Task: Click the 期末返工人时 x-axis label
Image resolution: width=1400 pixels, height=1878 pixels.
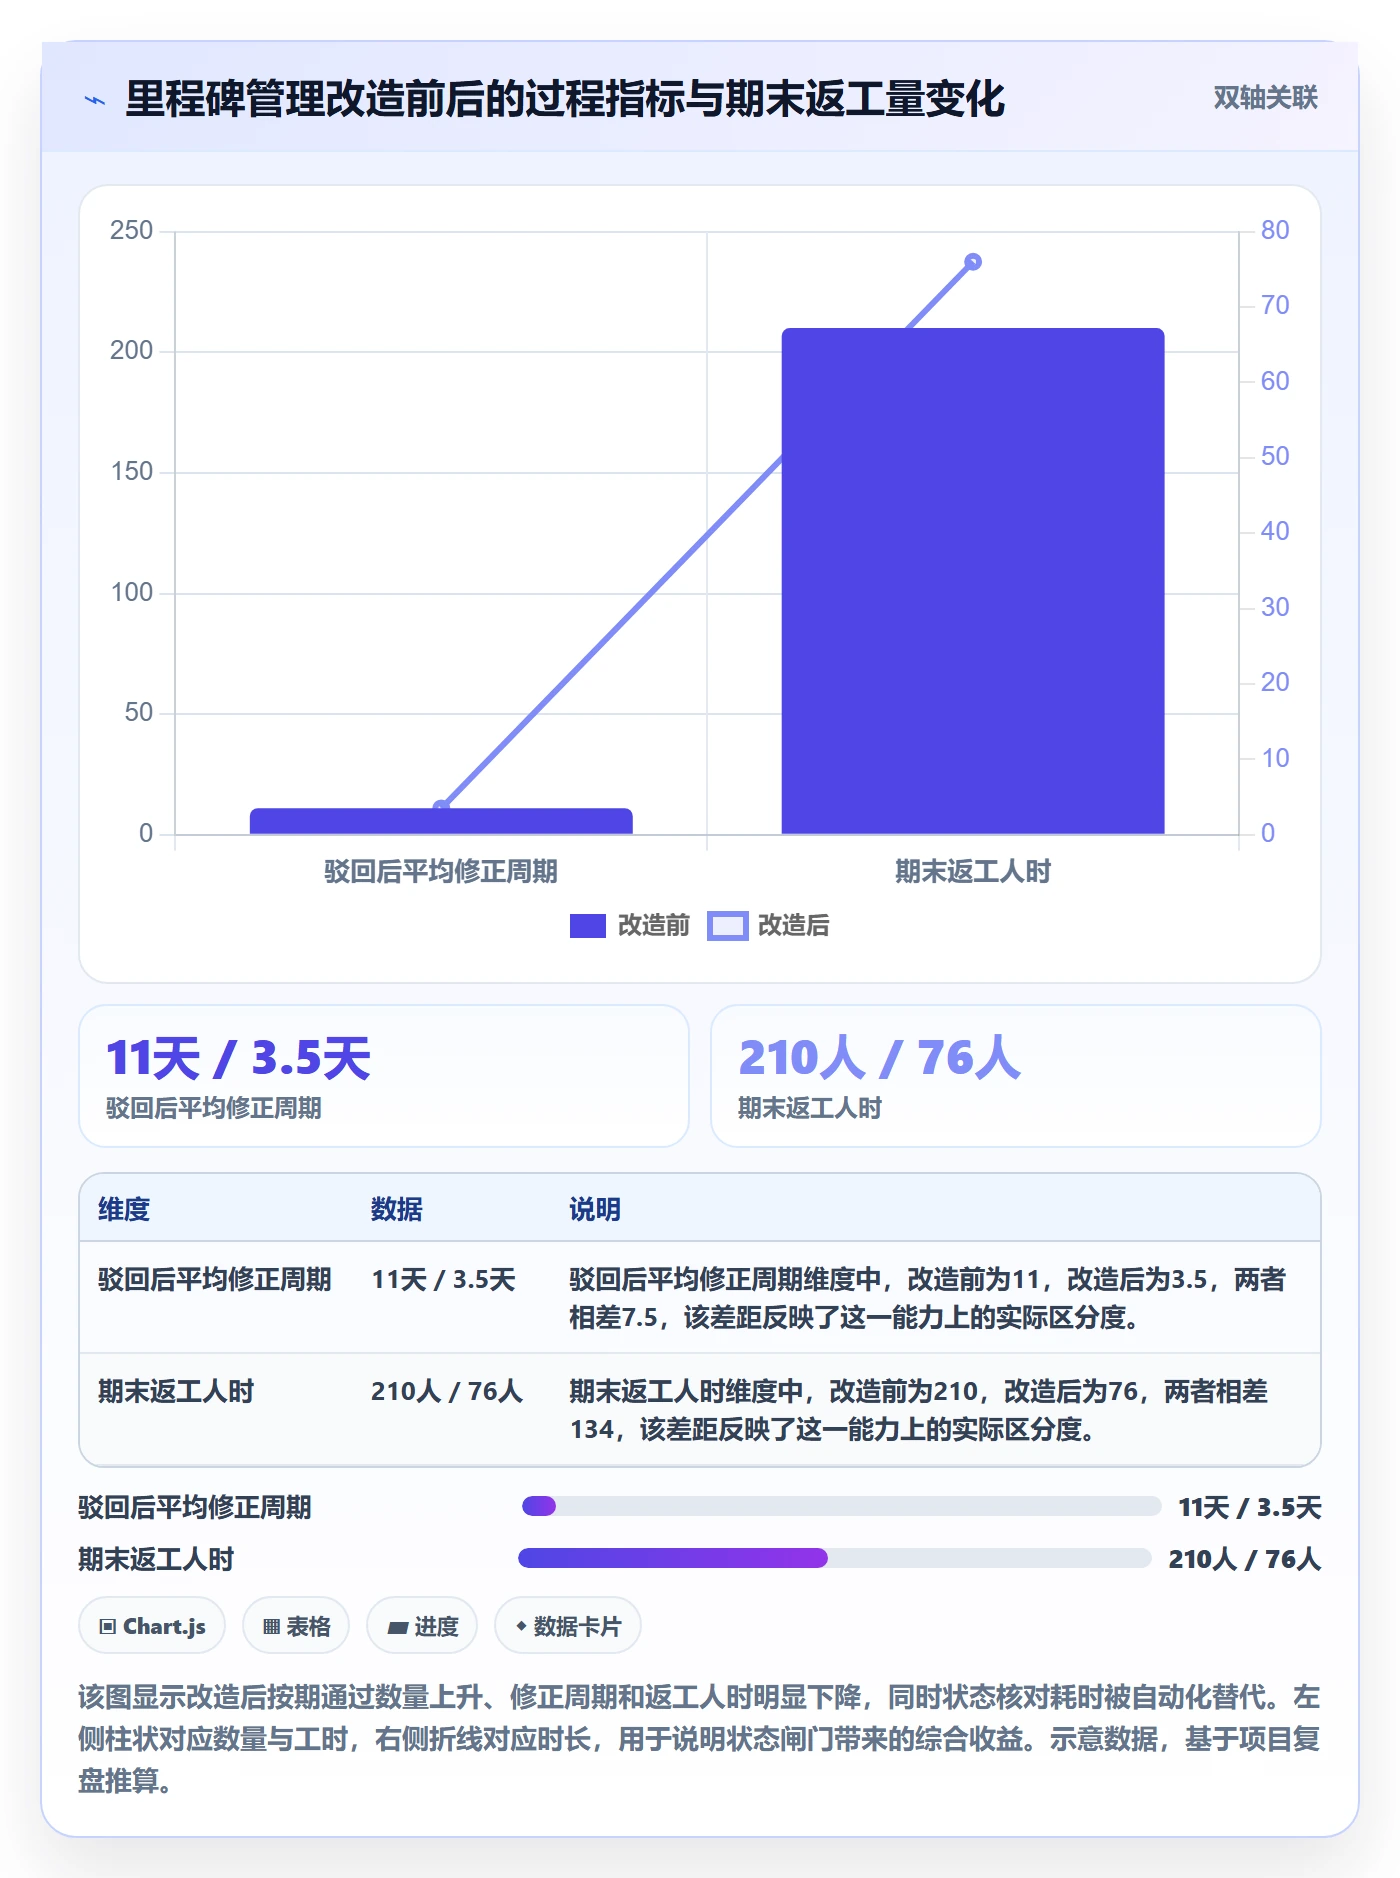Action: [x=973, y=871]
